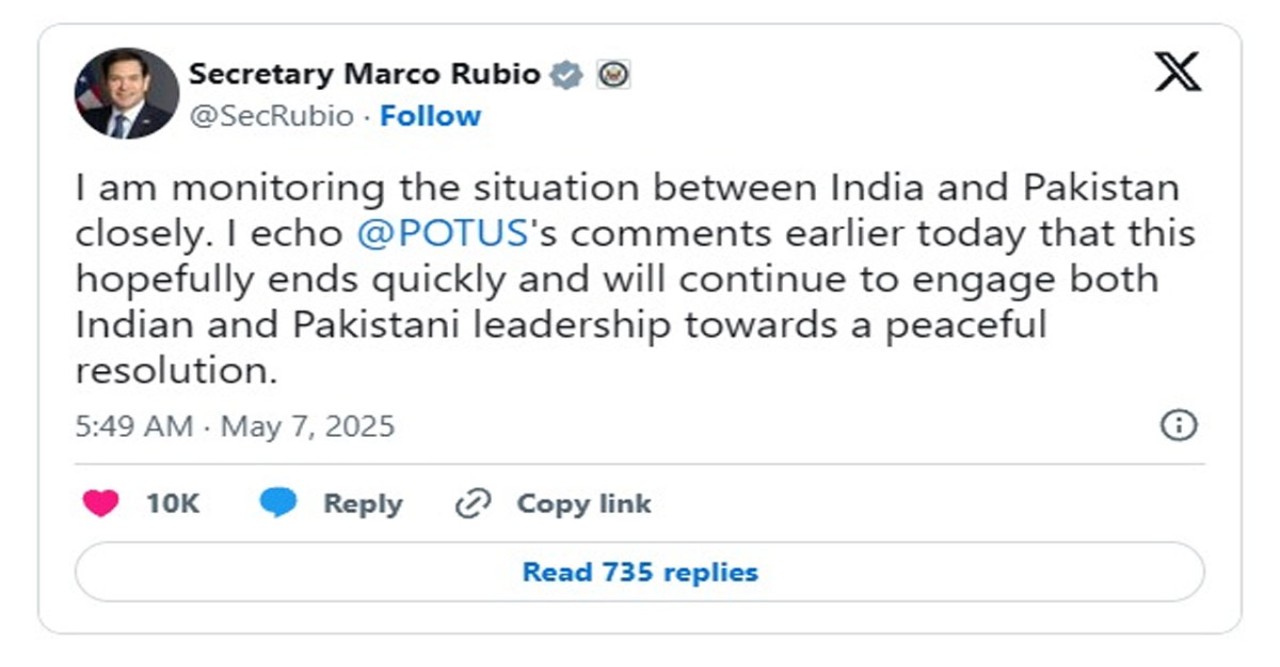Click the blue verified checkmark badge
Screen dimensions: 1280x667
(567, 75)
